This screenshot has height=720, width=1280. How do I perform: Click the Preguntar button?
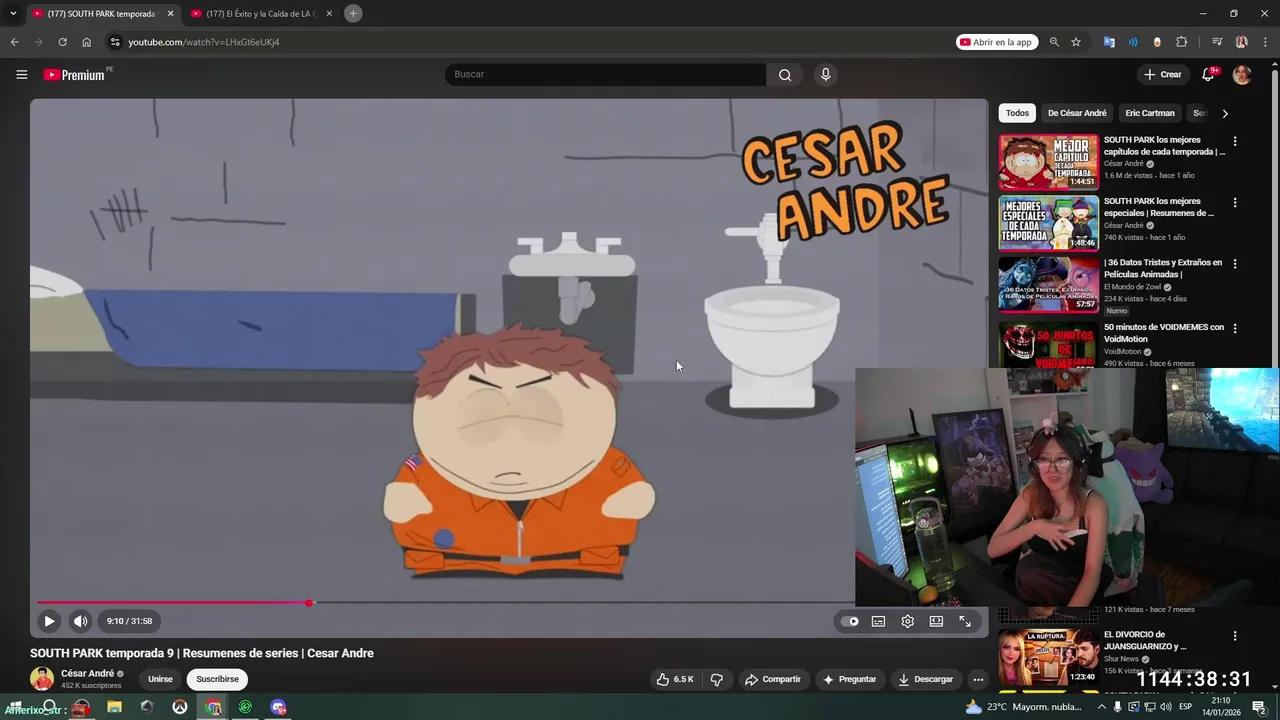point(849,679)
